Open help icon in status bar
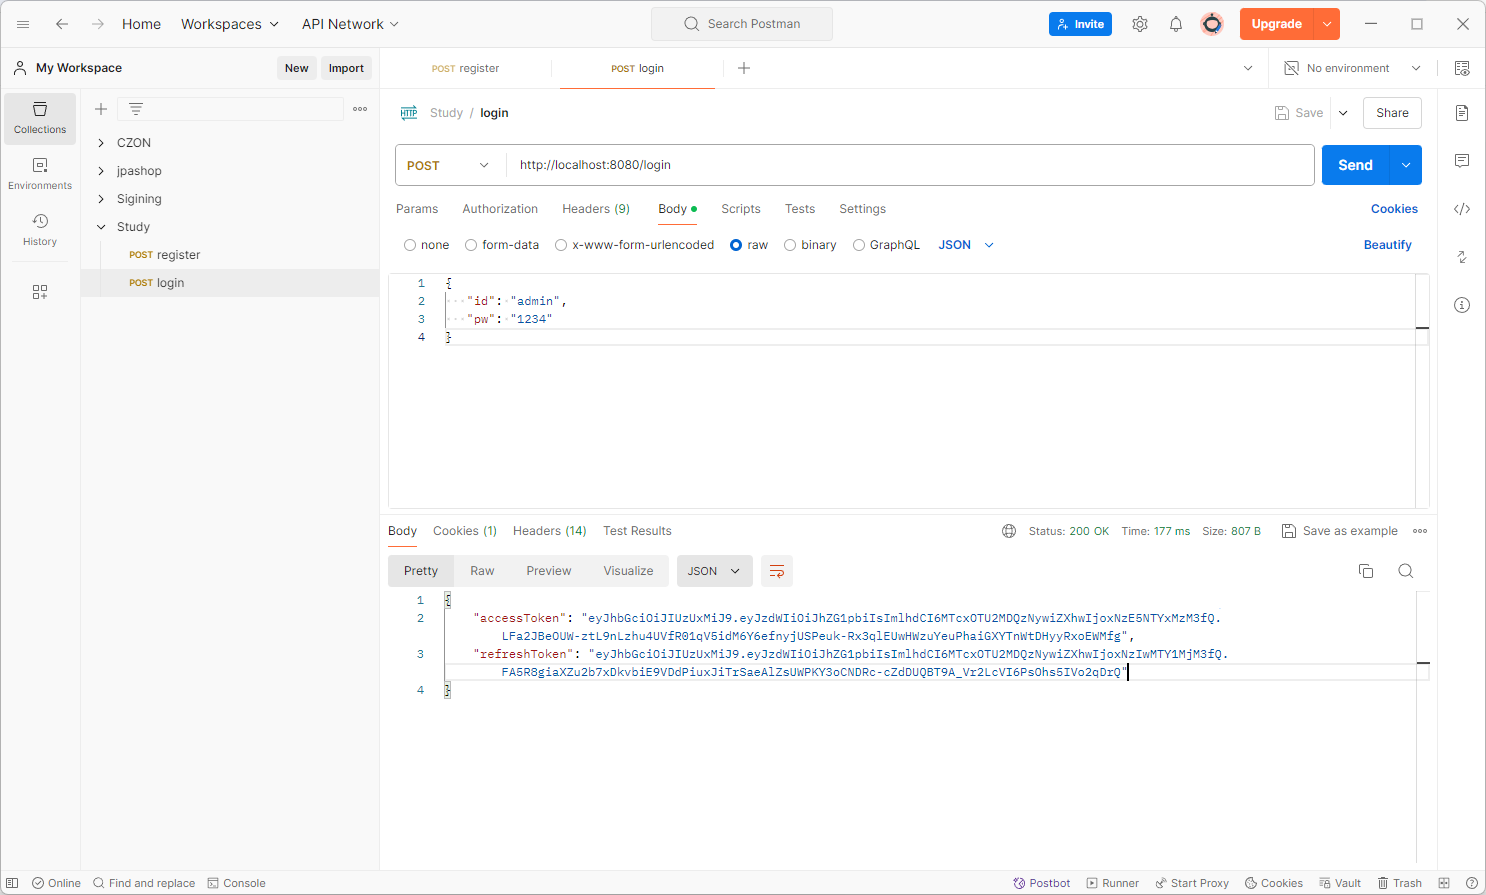 pyautogui.click(x=1472, y=883)
